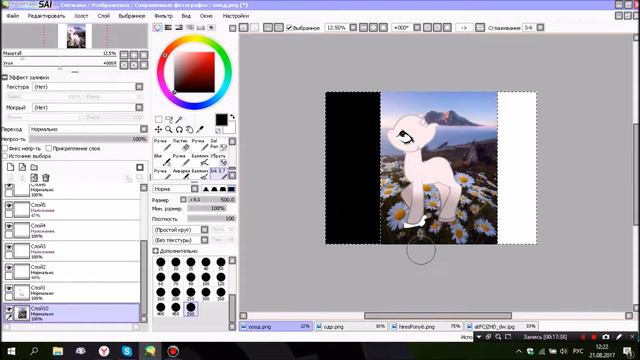Viewport: 640px width, 360px height.
Task: Open the Файл menu
Action: pos(13,16)
